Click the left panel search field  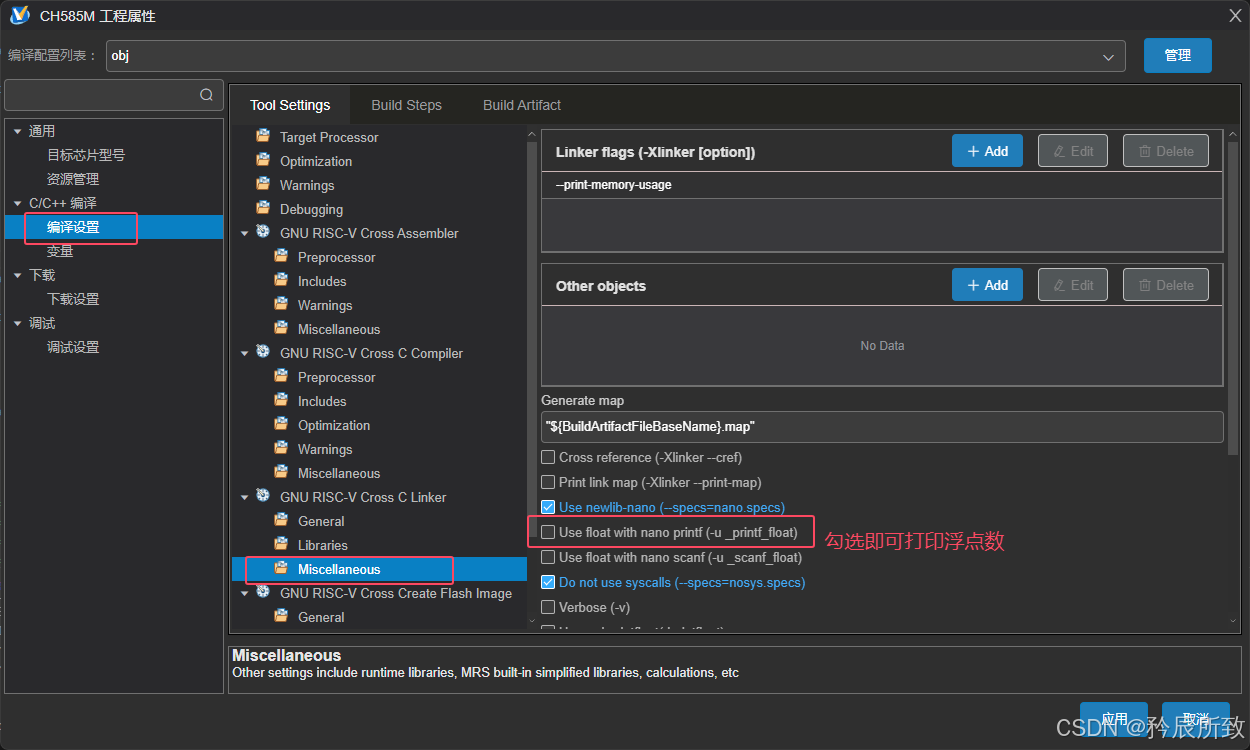[114, 95]
